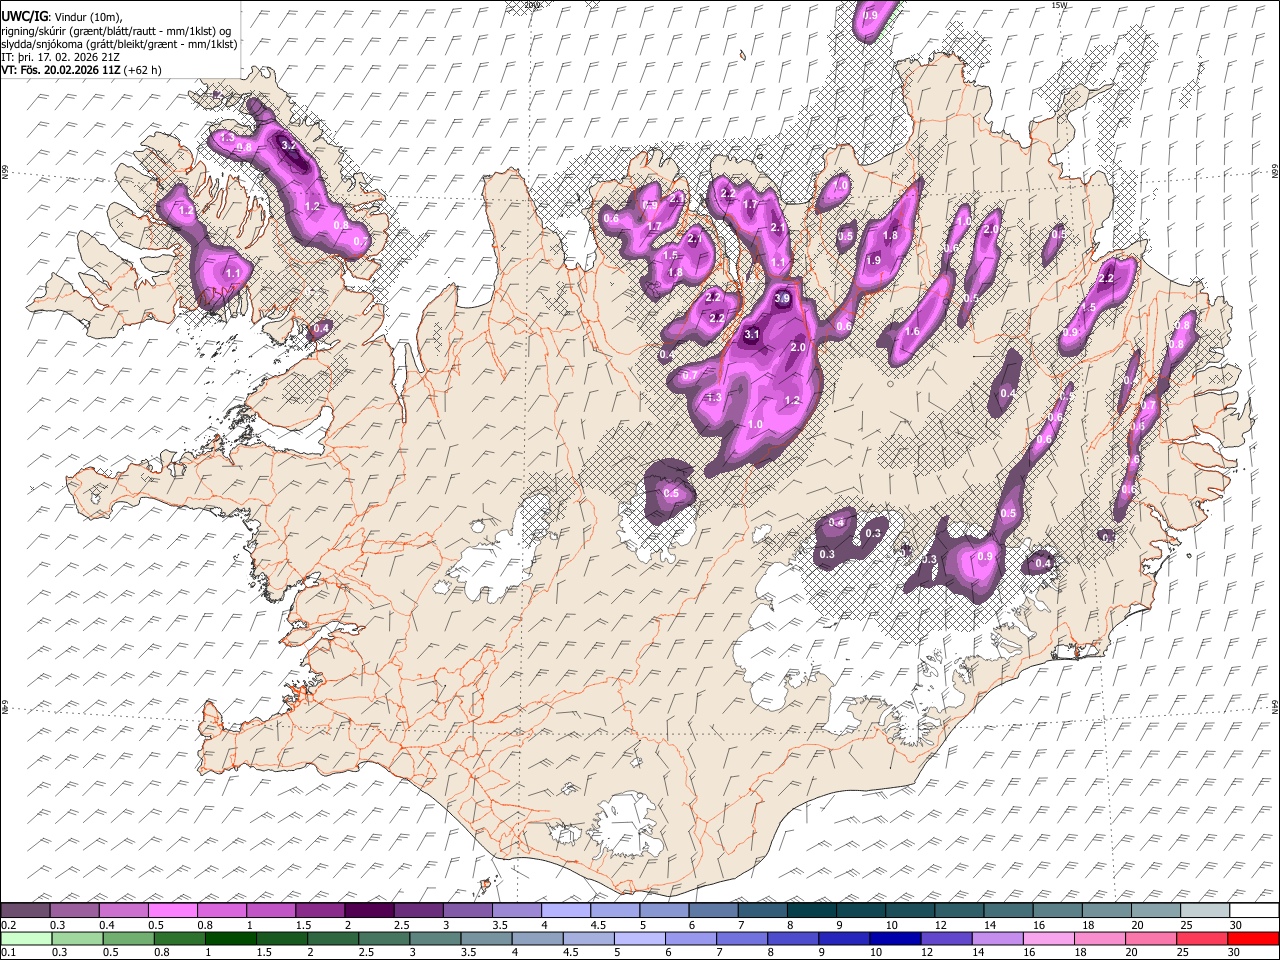1280x960 pixels.
Task: Click the 15W longitude label
Action: pos(1059,5)
